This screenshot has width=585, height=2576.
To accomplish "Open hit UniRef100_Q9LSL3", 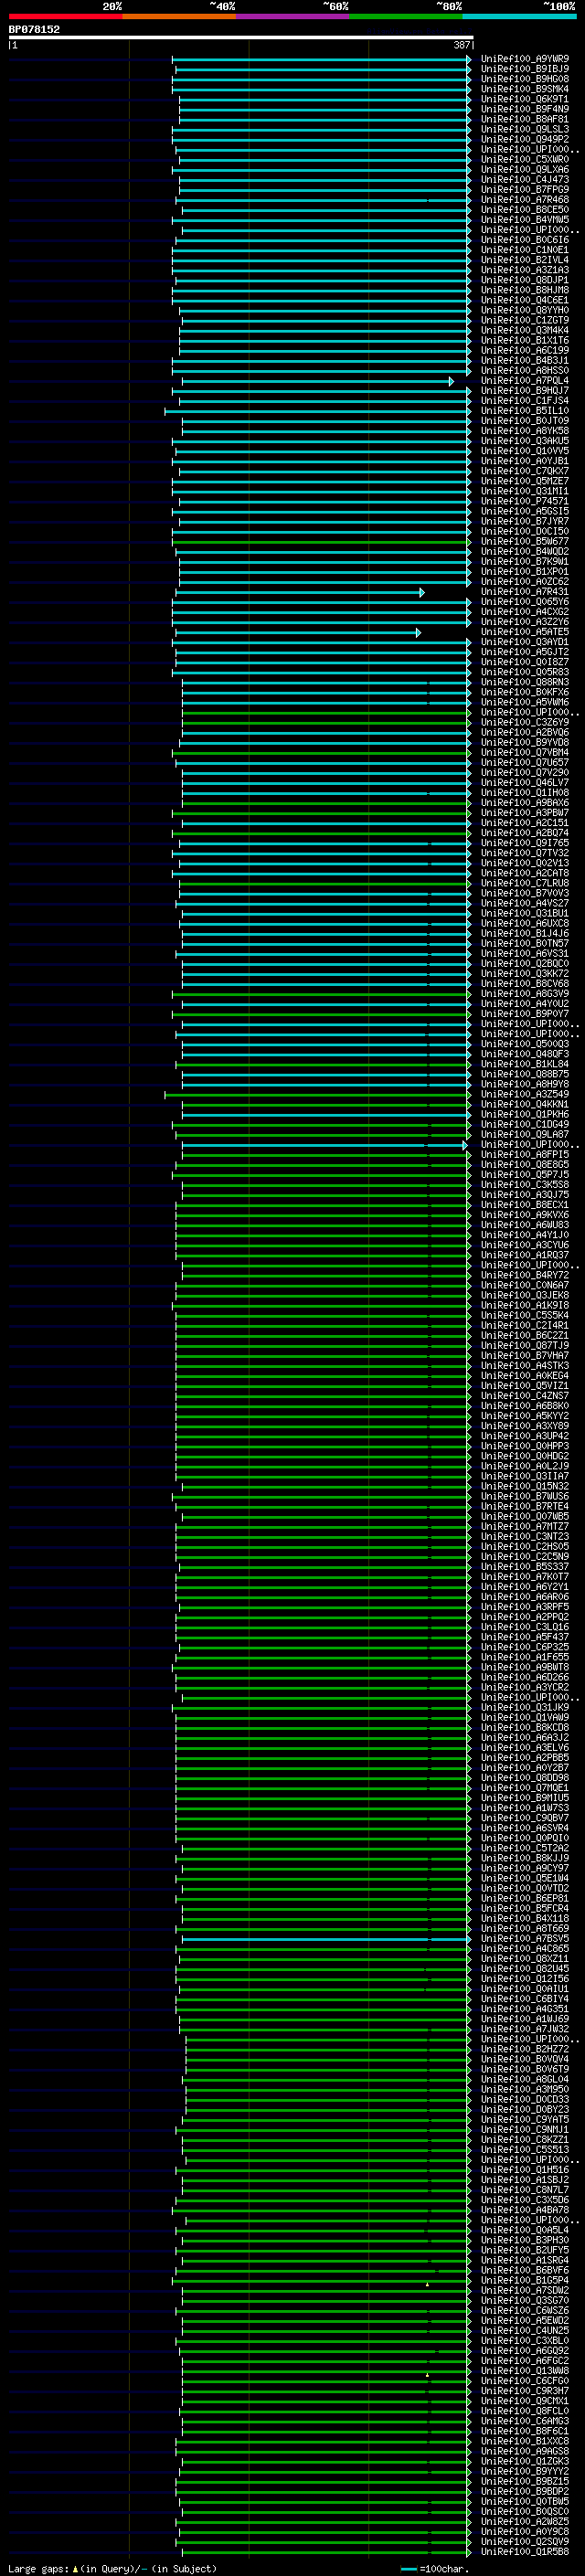I will coord(525,129).
